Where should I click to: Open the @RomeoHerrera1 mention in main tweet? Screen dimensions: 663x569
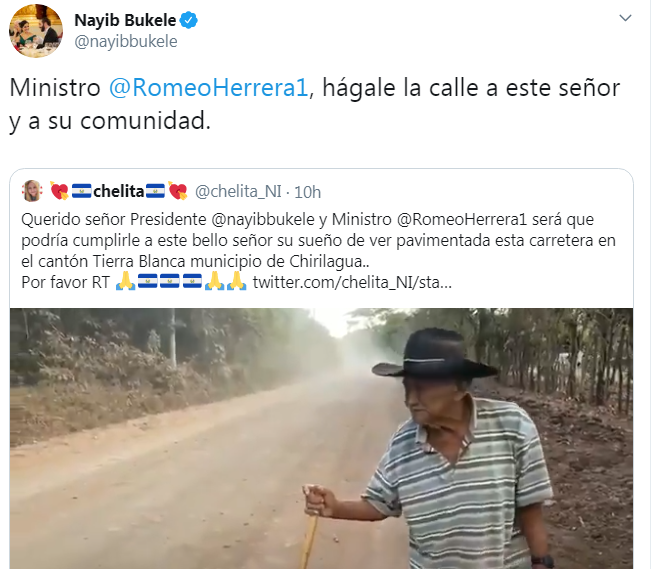coord(209,88)
